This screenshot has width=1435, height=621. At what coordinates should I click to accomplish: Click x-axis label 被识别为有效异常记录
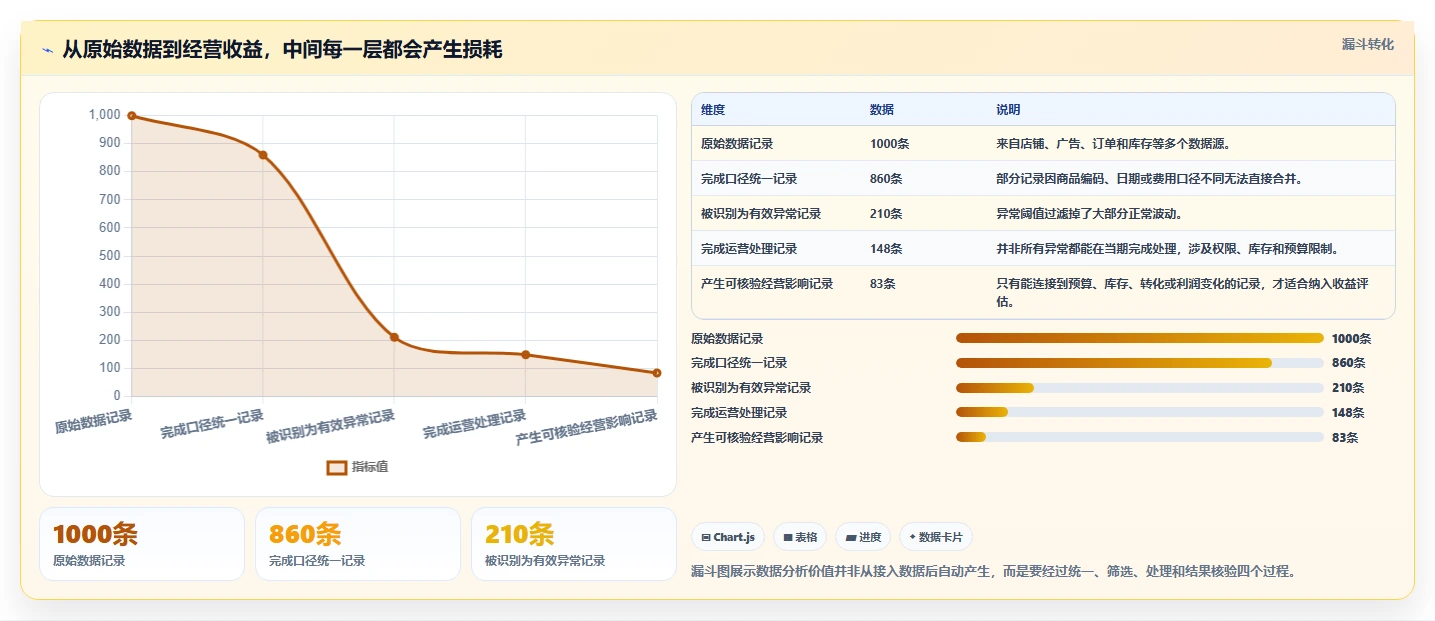(331, 426)
